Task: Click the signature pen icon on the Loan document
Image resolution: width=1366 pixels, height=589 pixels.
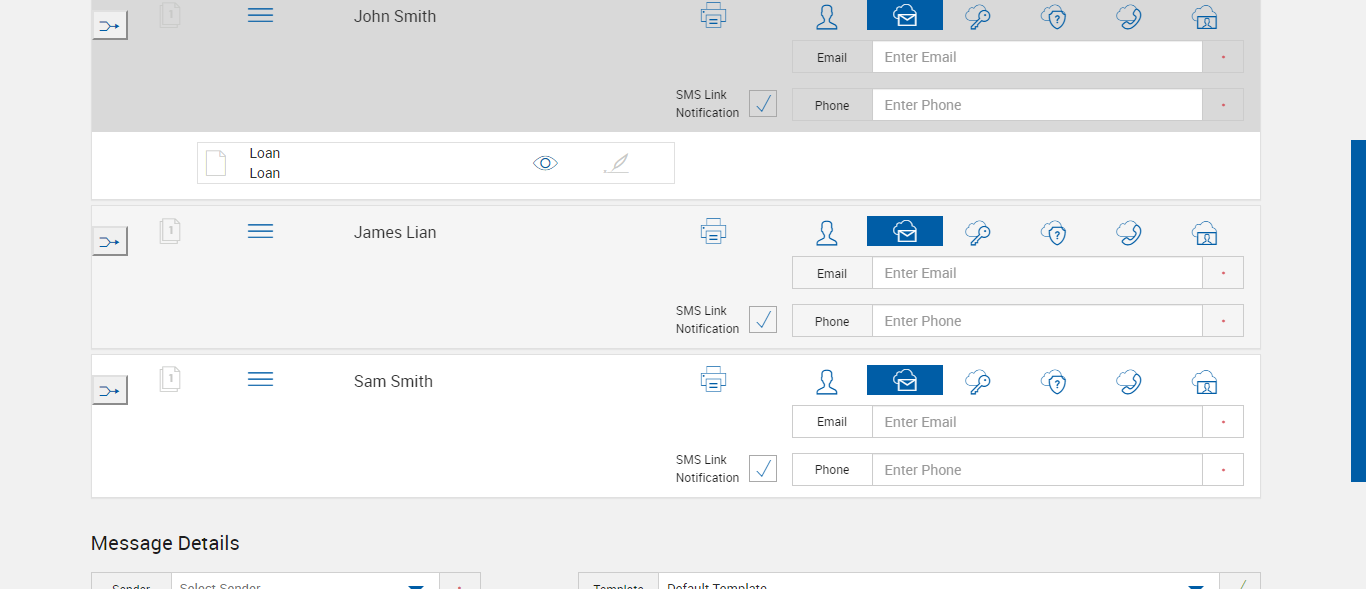Action: tap(616, 163)
